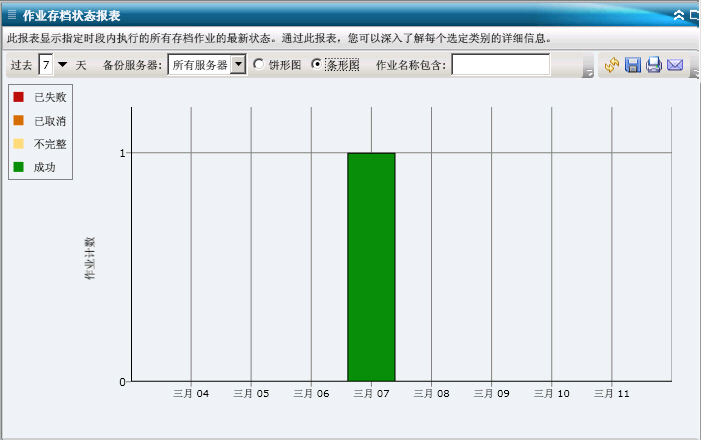Screen dimensions: 701x440
Task: Click the yellow 不完整 legend swatch
Action: [18, 144]
